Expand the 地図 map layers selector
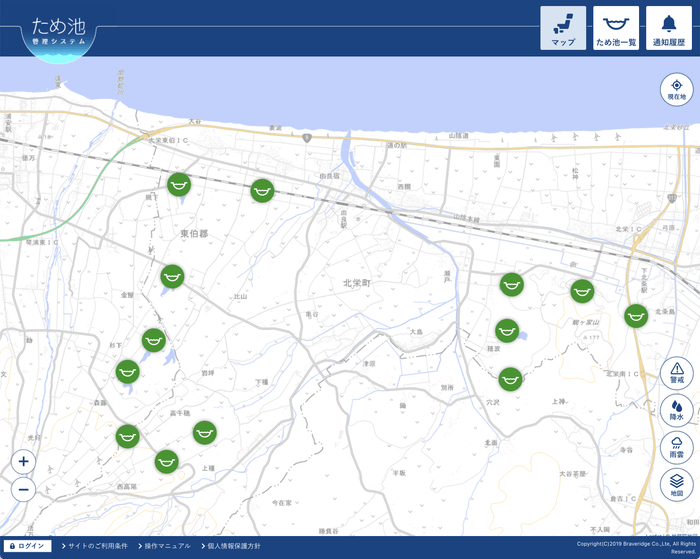The image size is (700, 559). coord(677,485)
